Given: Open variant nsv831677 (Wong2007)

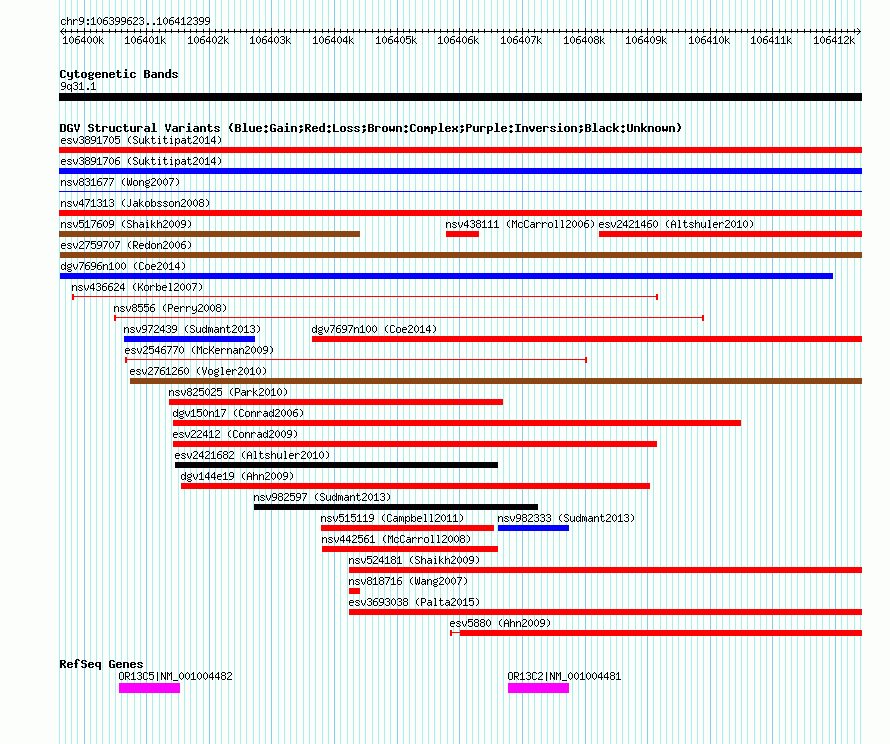Looking at the screenshot, I should (x=460, y=192).
